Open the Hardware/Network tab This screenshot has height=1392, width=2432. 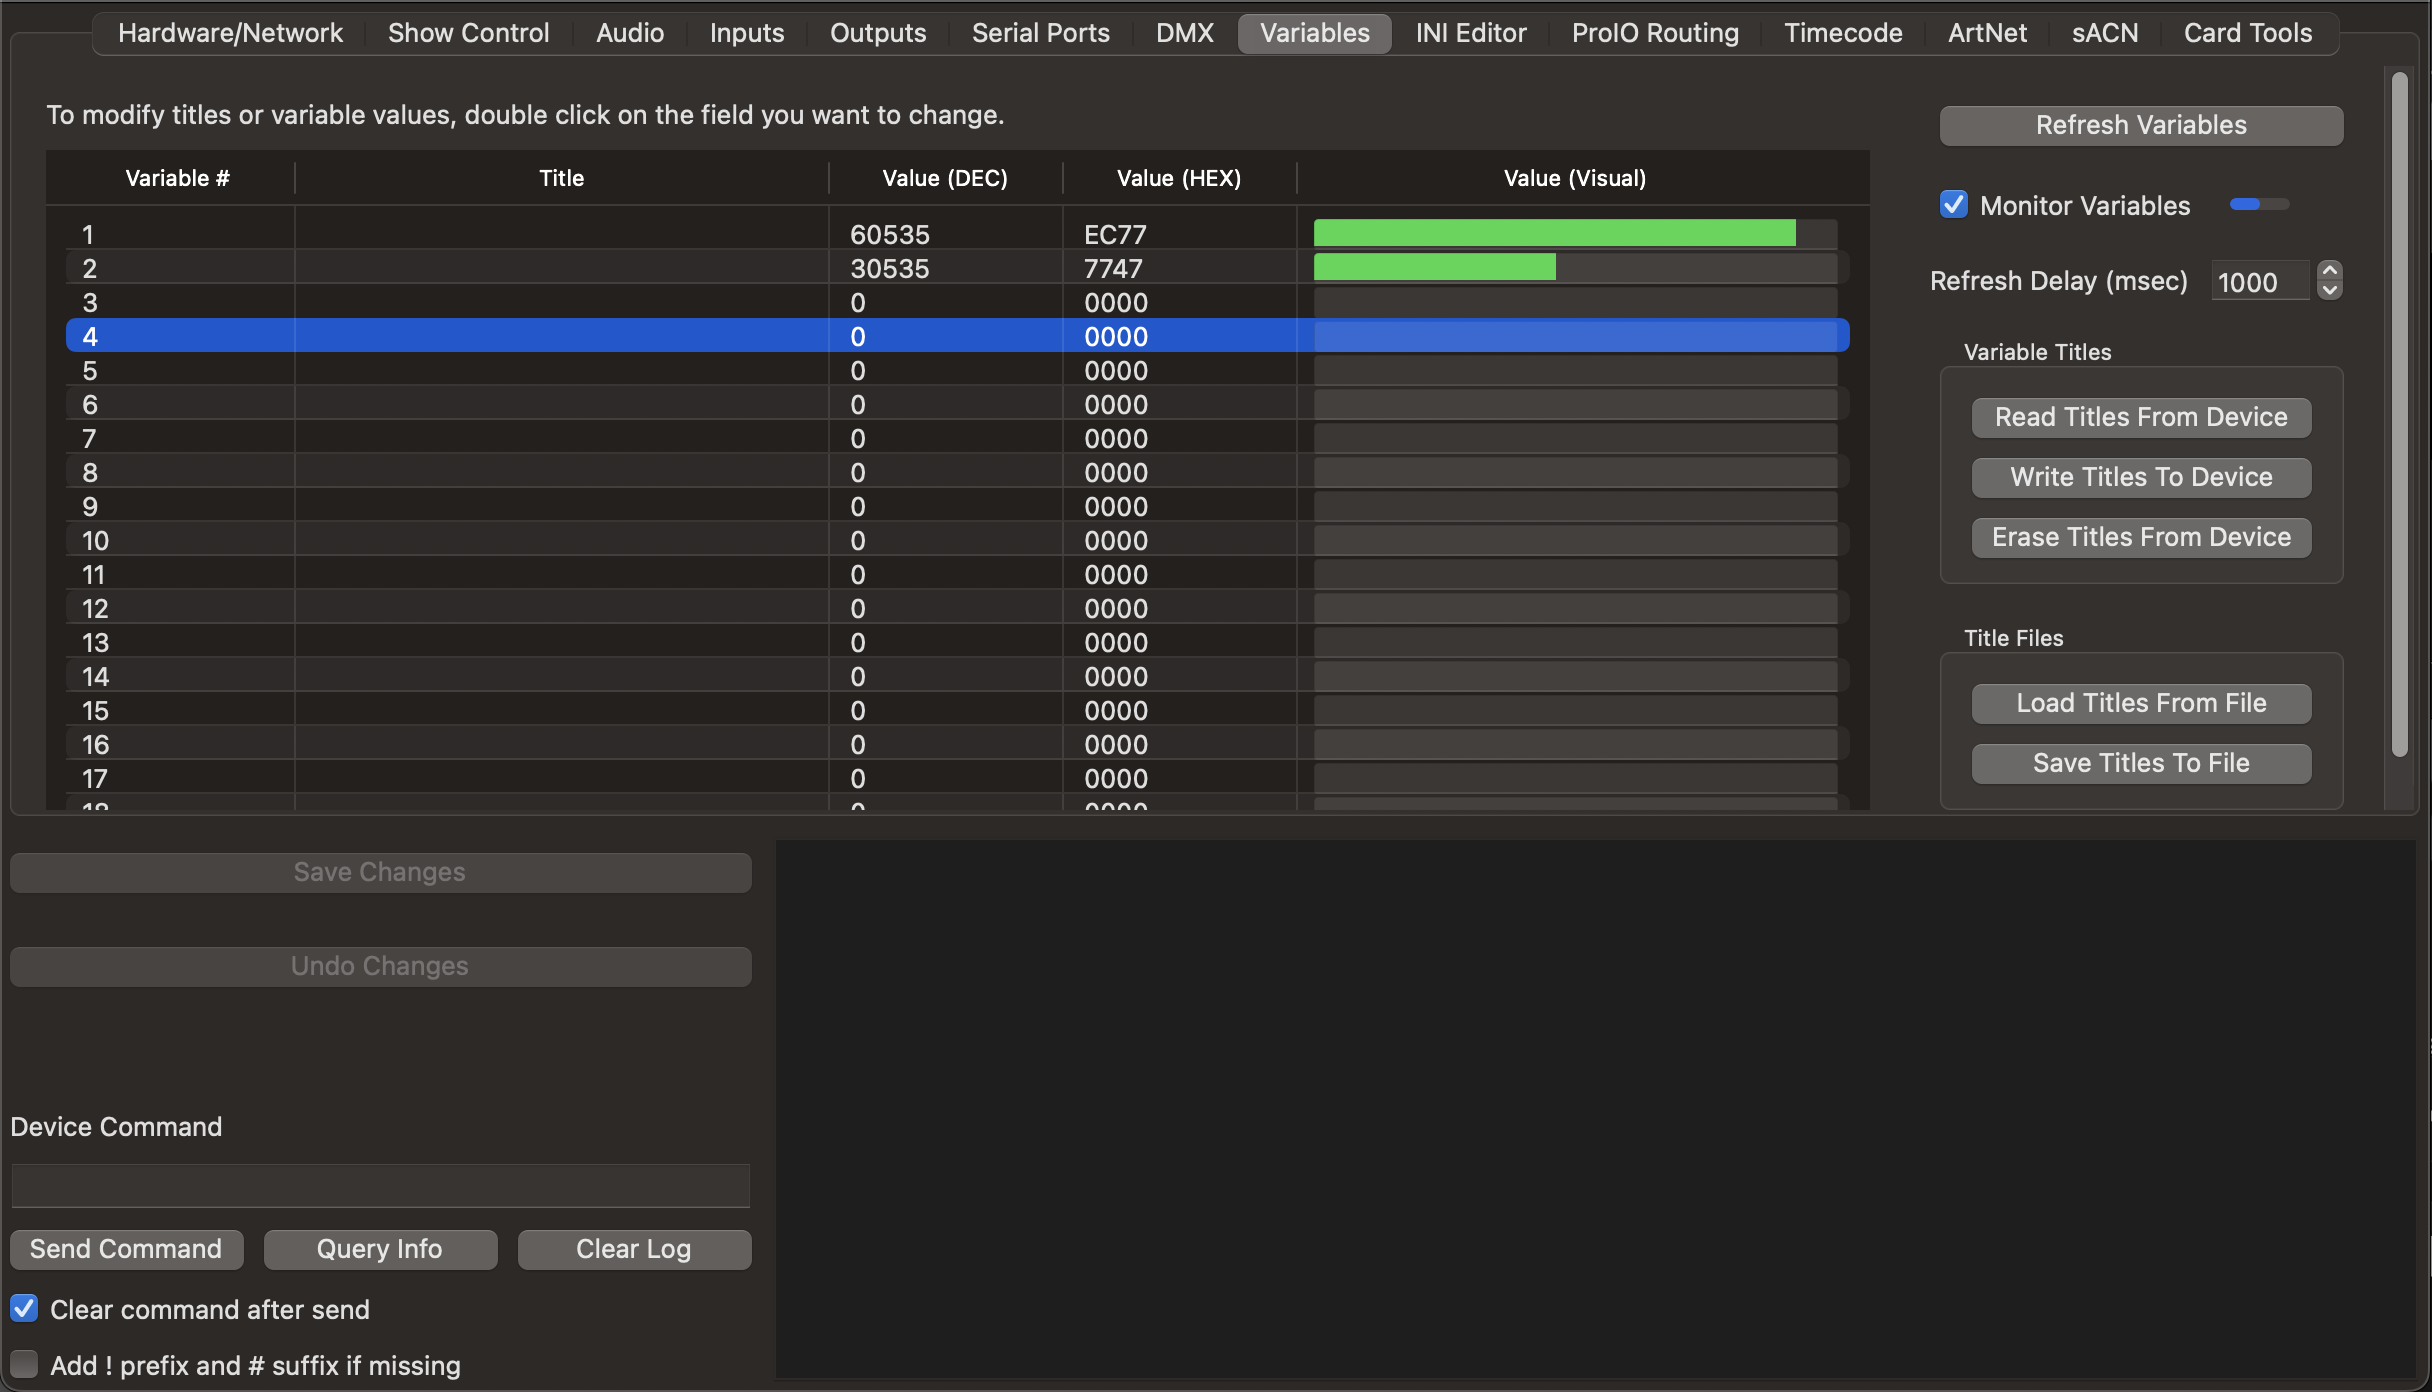pos(230,33)
